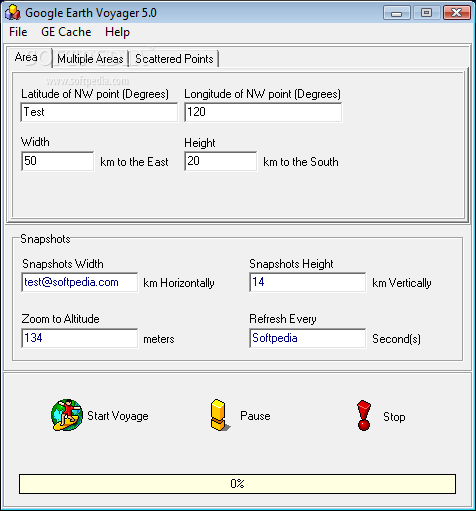Viewport: 476px width, 511px height.
Task: Click the 'Second(s)' unit label
Action: 396,339
